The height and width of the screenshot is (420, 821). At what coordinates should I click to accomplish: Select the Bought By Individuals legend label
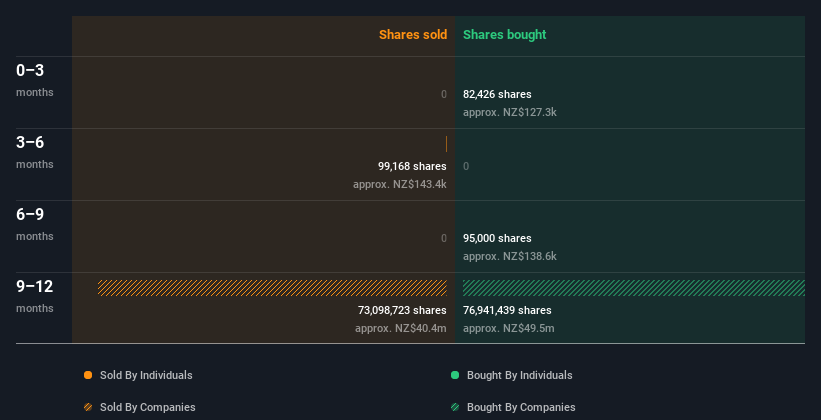tap(519, 375)
